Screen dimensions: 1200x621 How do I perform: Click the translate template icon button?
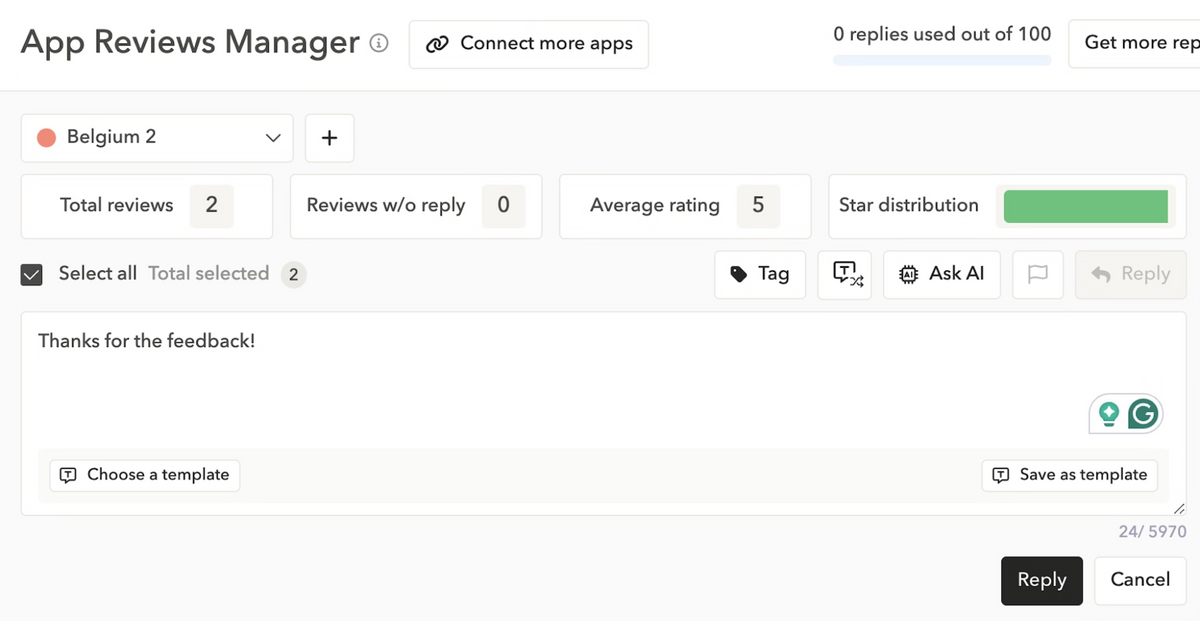[x=845, y=274]
